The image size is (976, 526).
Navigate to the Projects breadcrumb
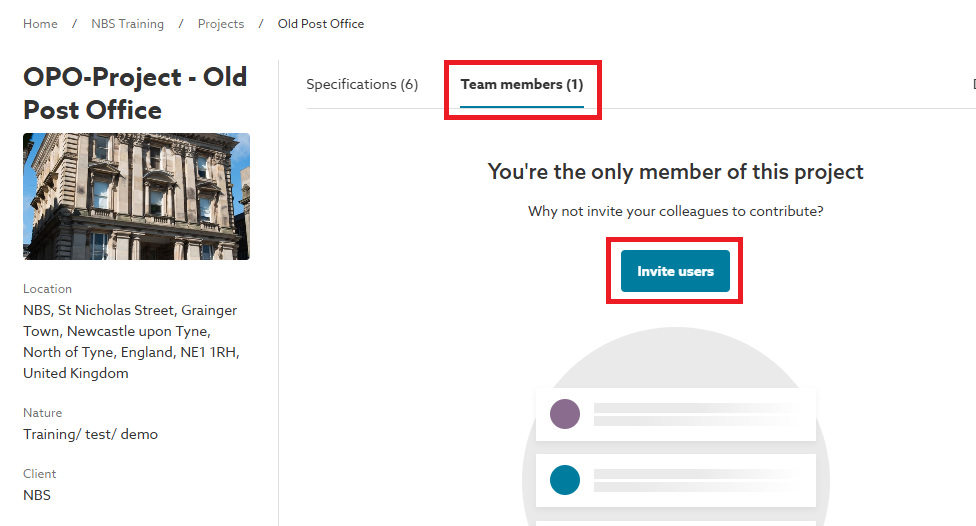pos(221,24)
